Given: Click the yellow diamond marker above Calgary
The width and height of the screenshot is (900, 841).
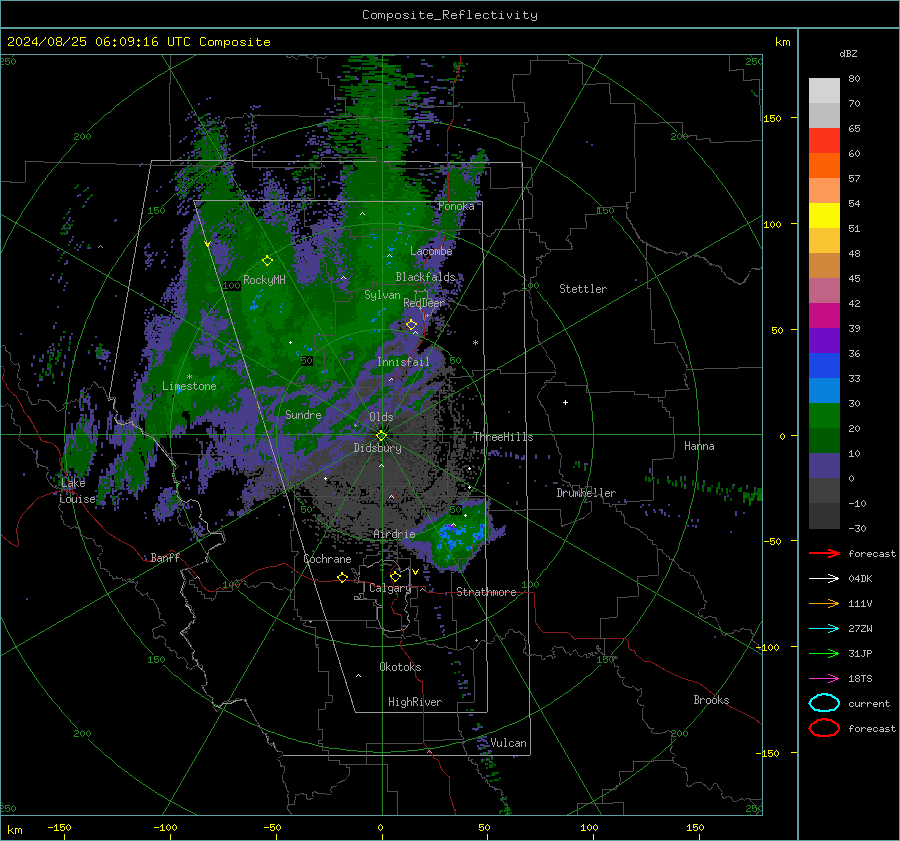Looking at the screenshot, I should [395, 576].
